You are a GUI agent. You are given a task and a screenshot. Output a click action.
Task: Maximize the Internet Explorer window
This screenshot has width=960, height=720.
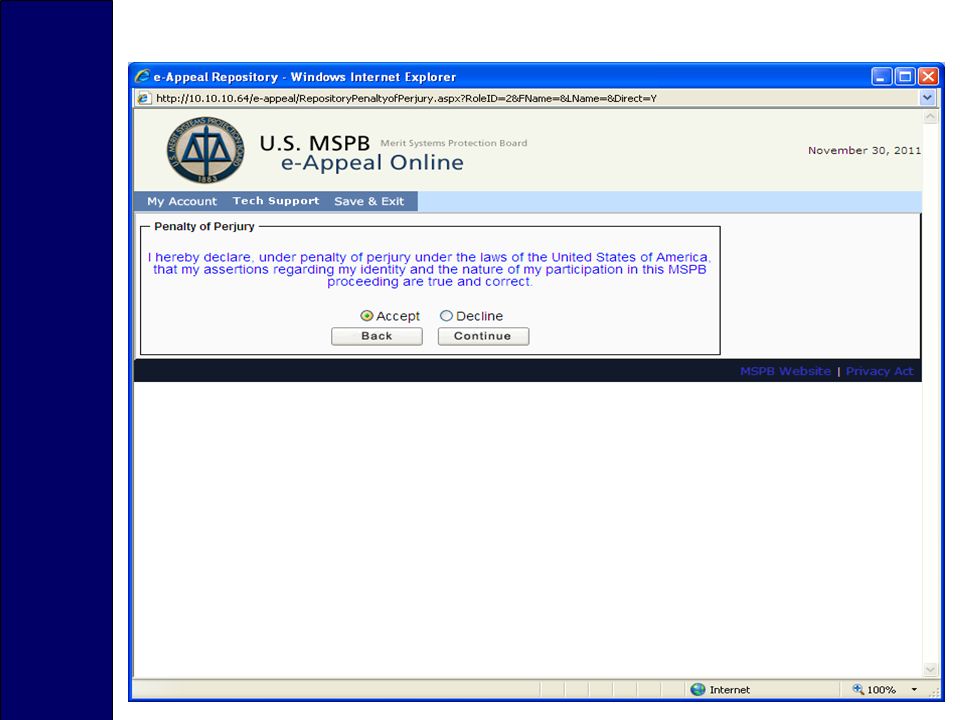point(905,77)
